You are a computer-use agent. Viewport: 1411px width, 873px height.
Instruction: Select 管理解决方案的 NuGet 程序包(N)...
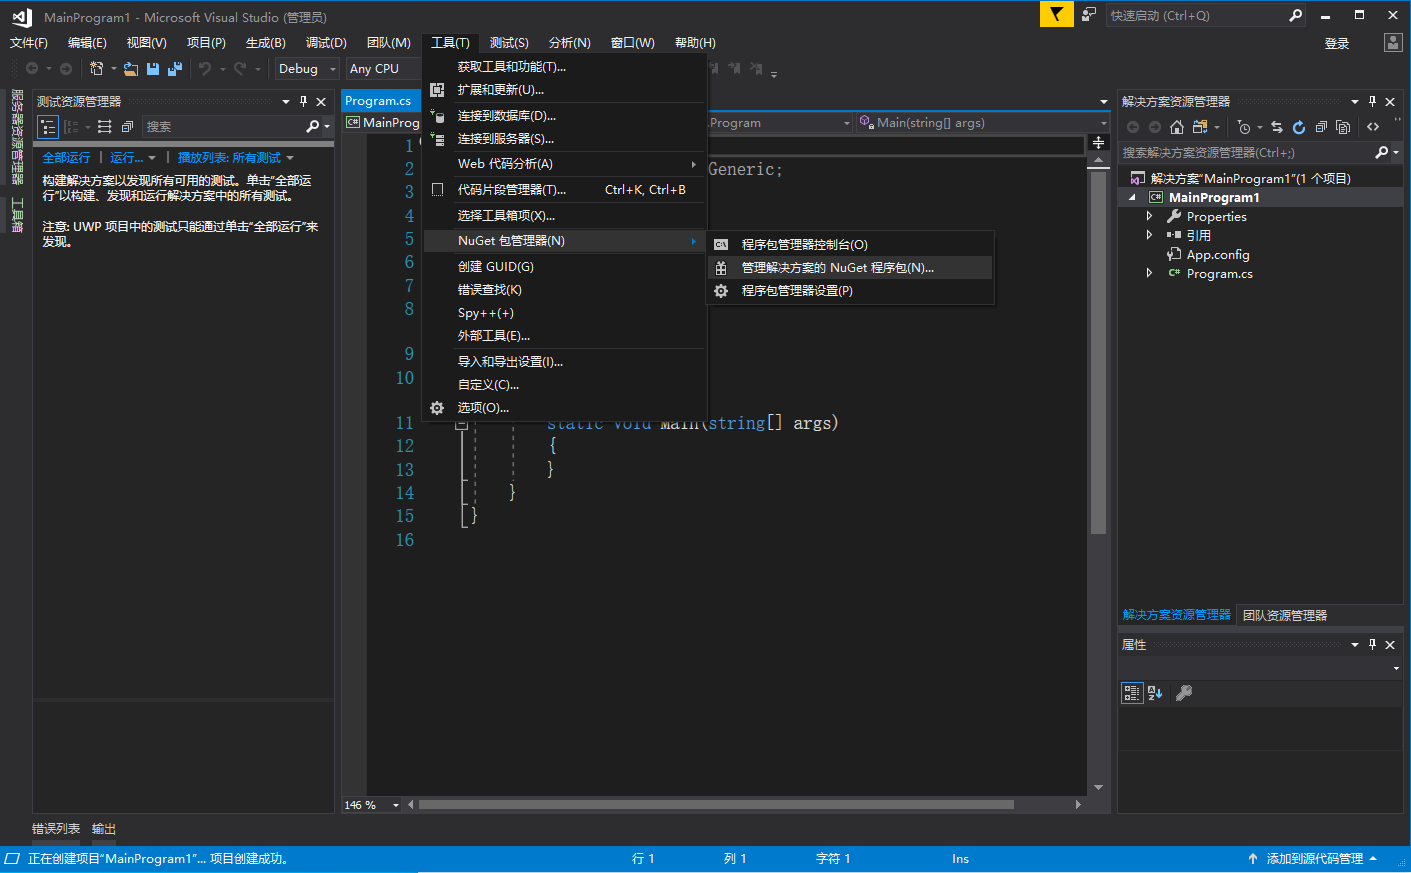850,268
